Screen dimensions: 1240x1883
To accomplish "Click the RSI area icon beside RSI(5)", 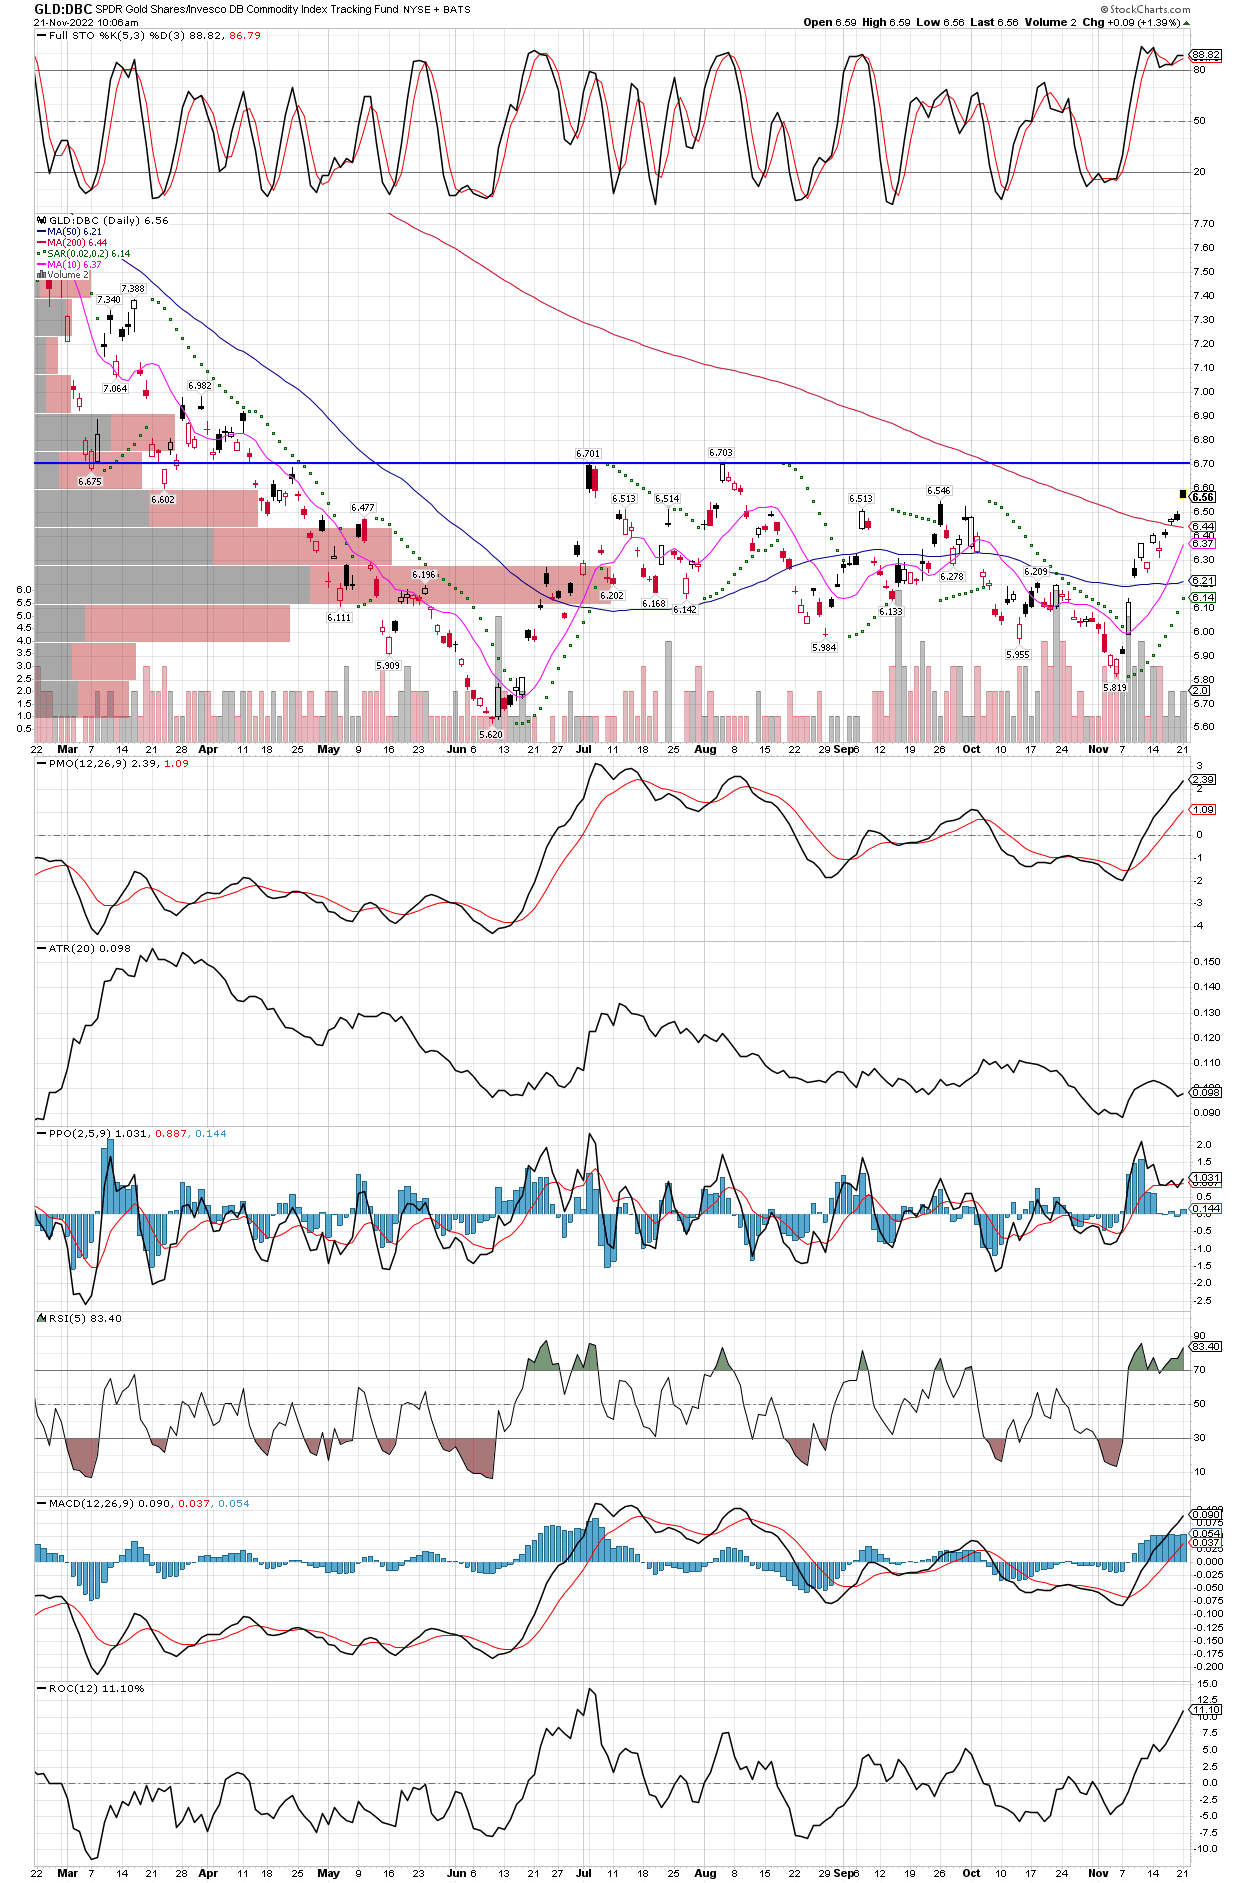I will tap(42, 1318).
